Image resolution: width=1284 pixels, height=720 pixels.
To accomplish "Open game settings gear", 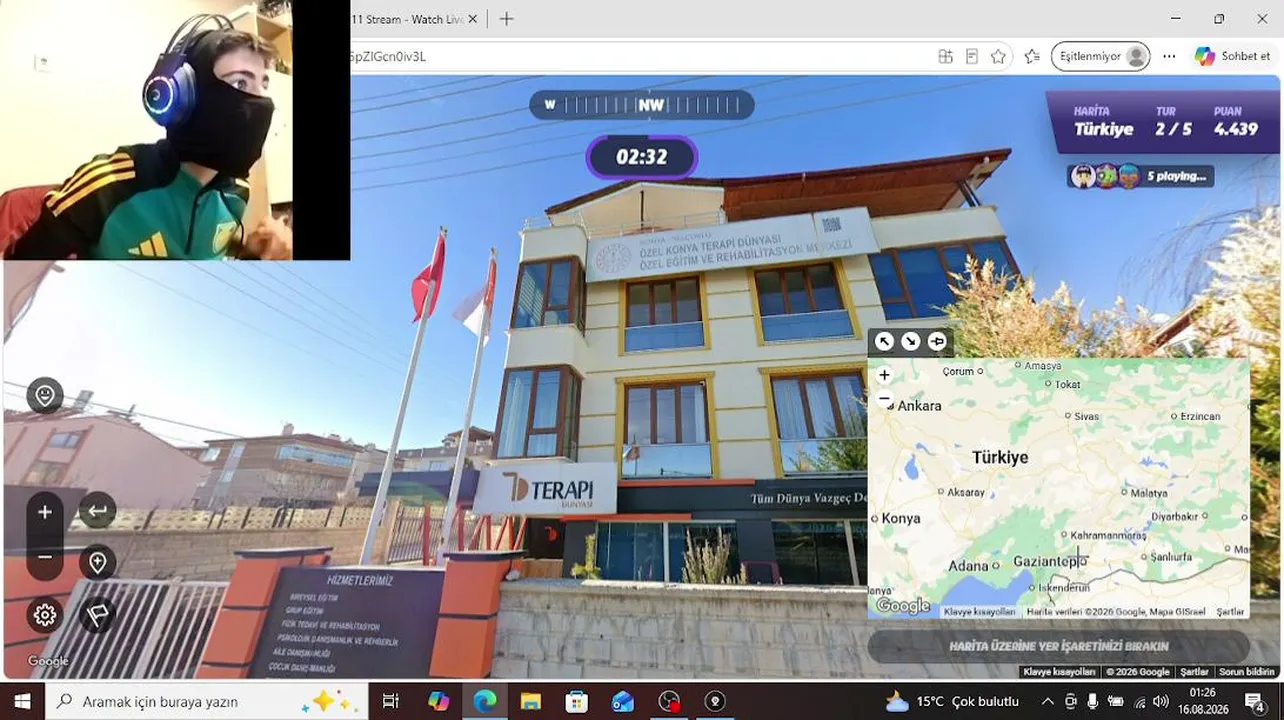I will pos(45,615).
